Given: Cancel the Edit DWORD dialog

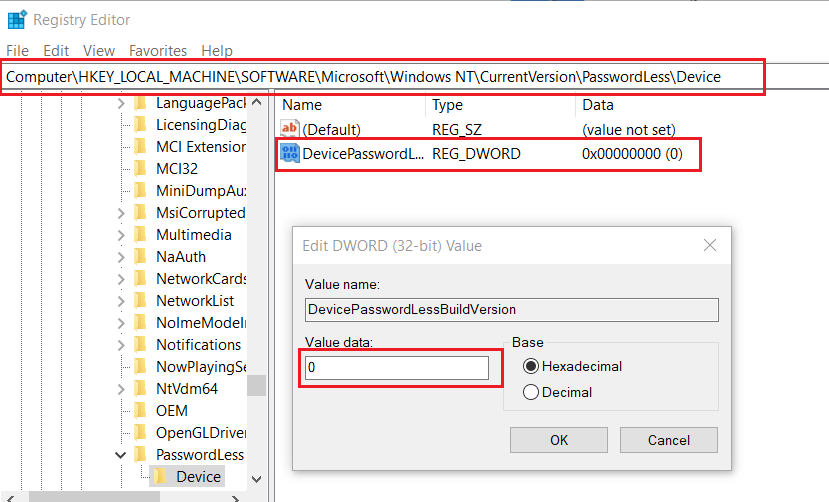Looking at the screenshot, I should tap(669, 440).
